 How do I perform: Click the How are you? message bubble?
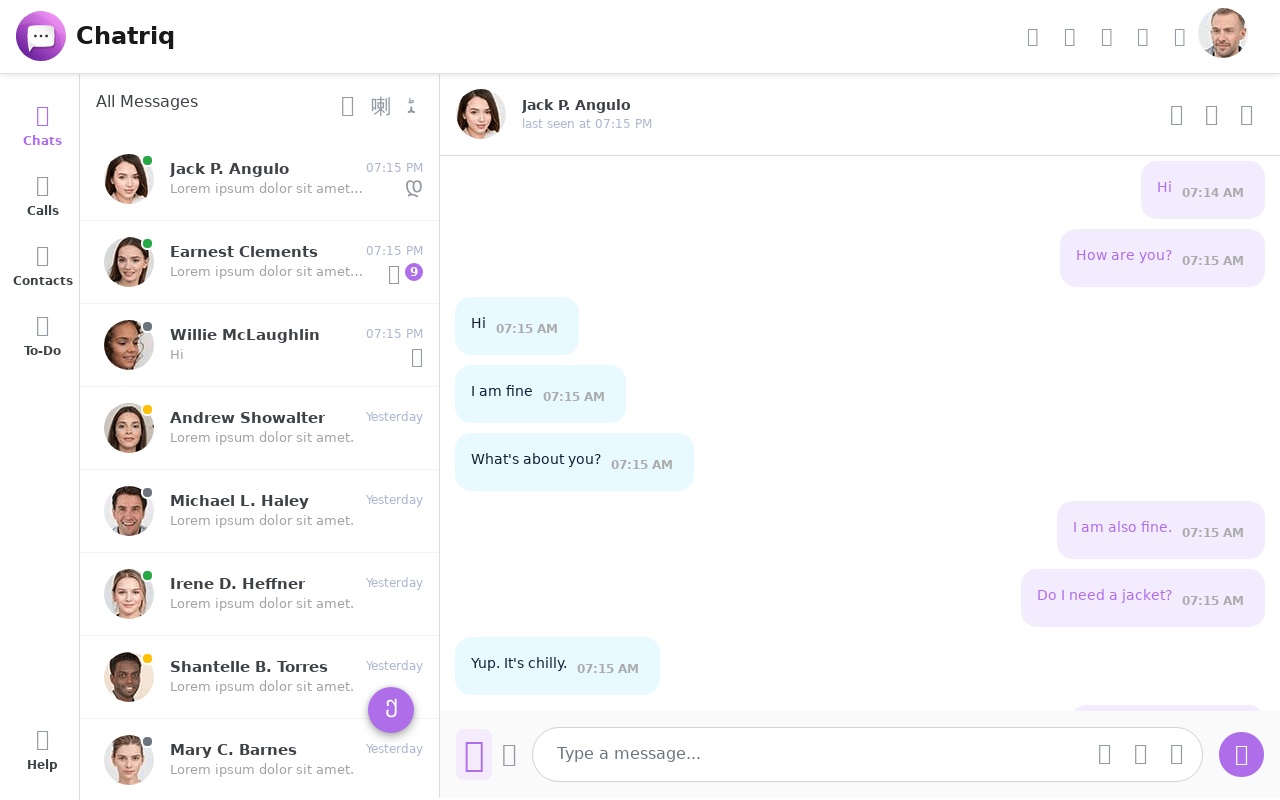pyautogui.click(x=1162, y=258)
